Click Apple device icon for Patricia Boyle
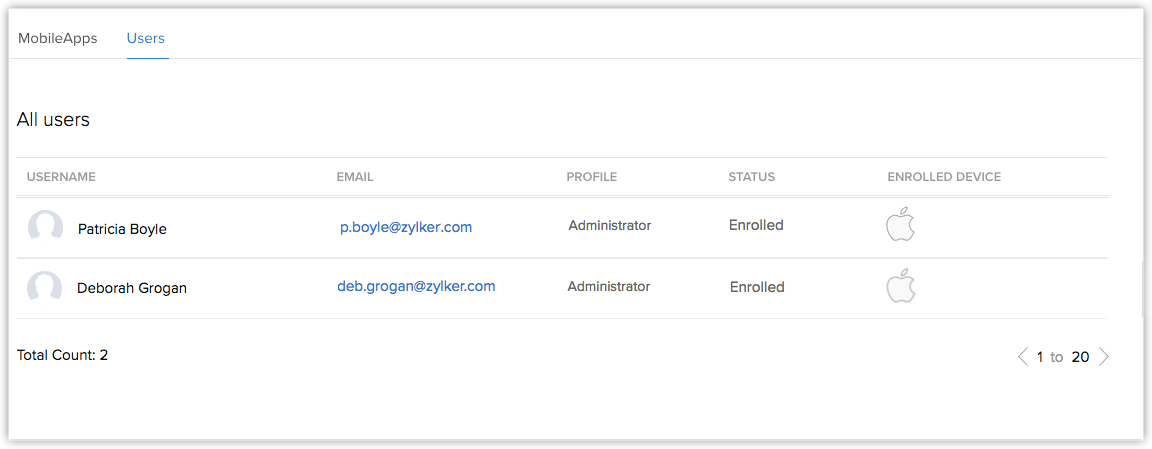 click(900, 225)
